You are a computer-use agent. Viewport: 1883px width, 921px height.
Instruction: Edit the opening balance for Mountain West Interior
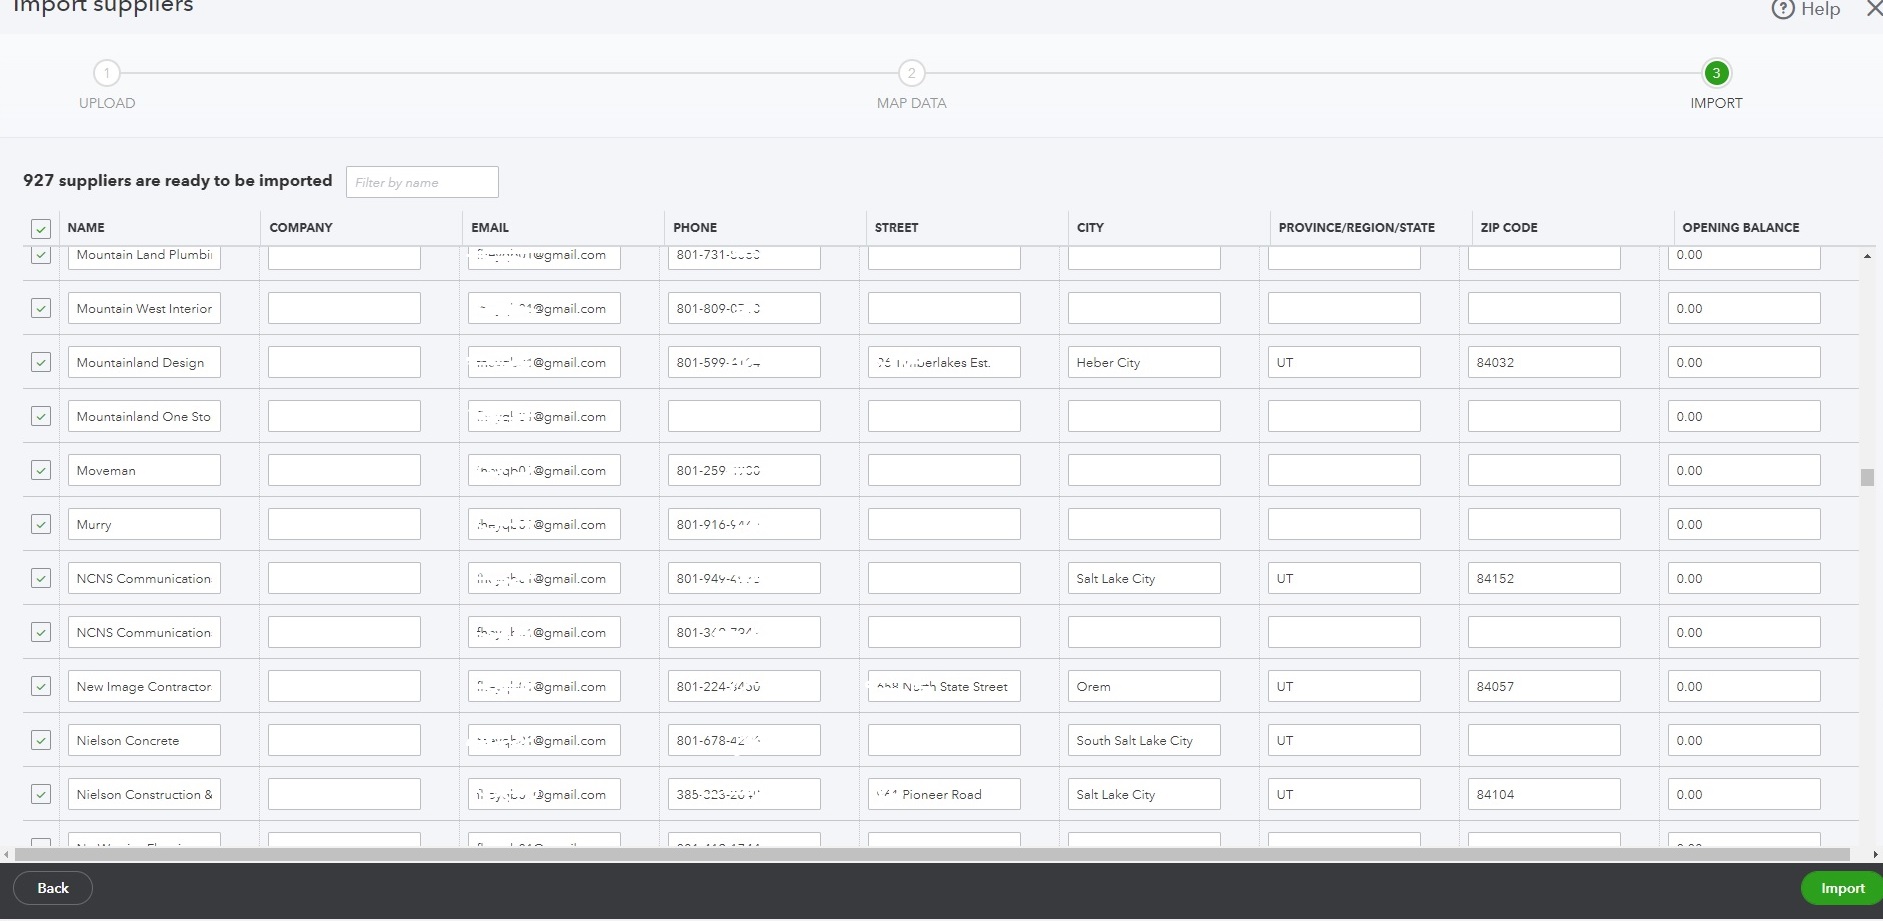(1744, 308)
